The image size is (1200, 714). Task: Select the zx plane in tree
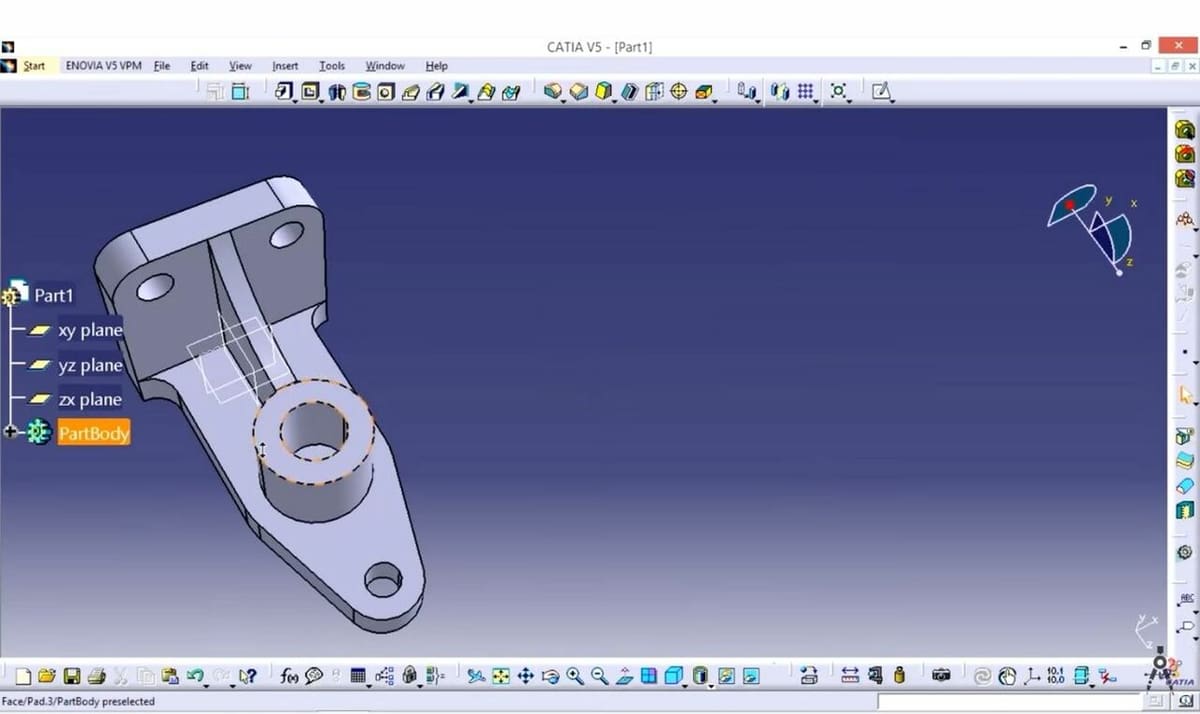pos(90,399)
